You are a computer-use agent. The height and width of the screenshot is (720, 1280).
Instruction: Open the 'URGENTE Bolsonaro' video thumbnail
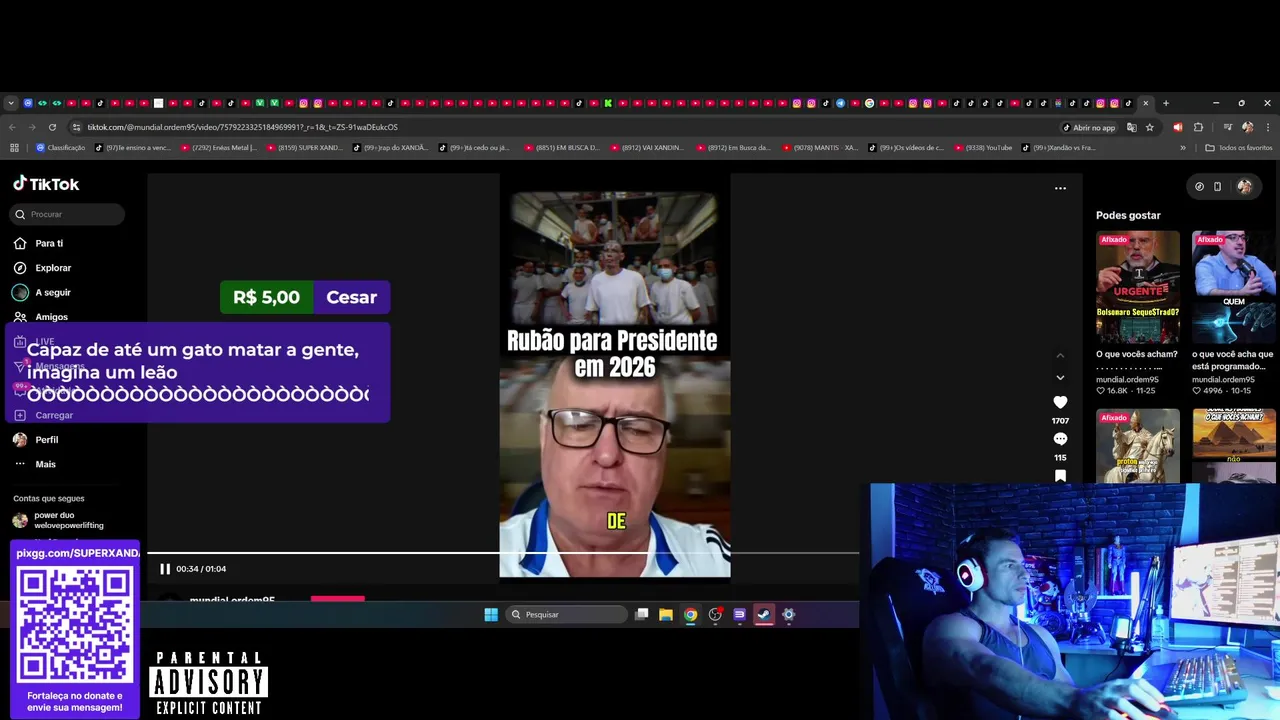(1137, 288)
